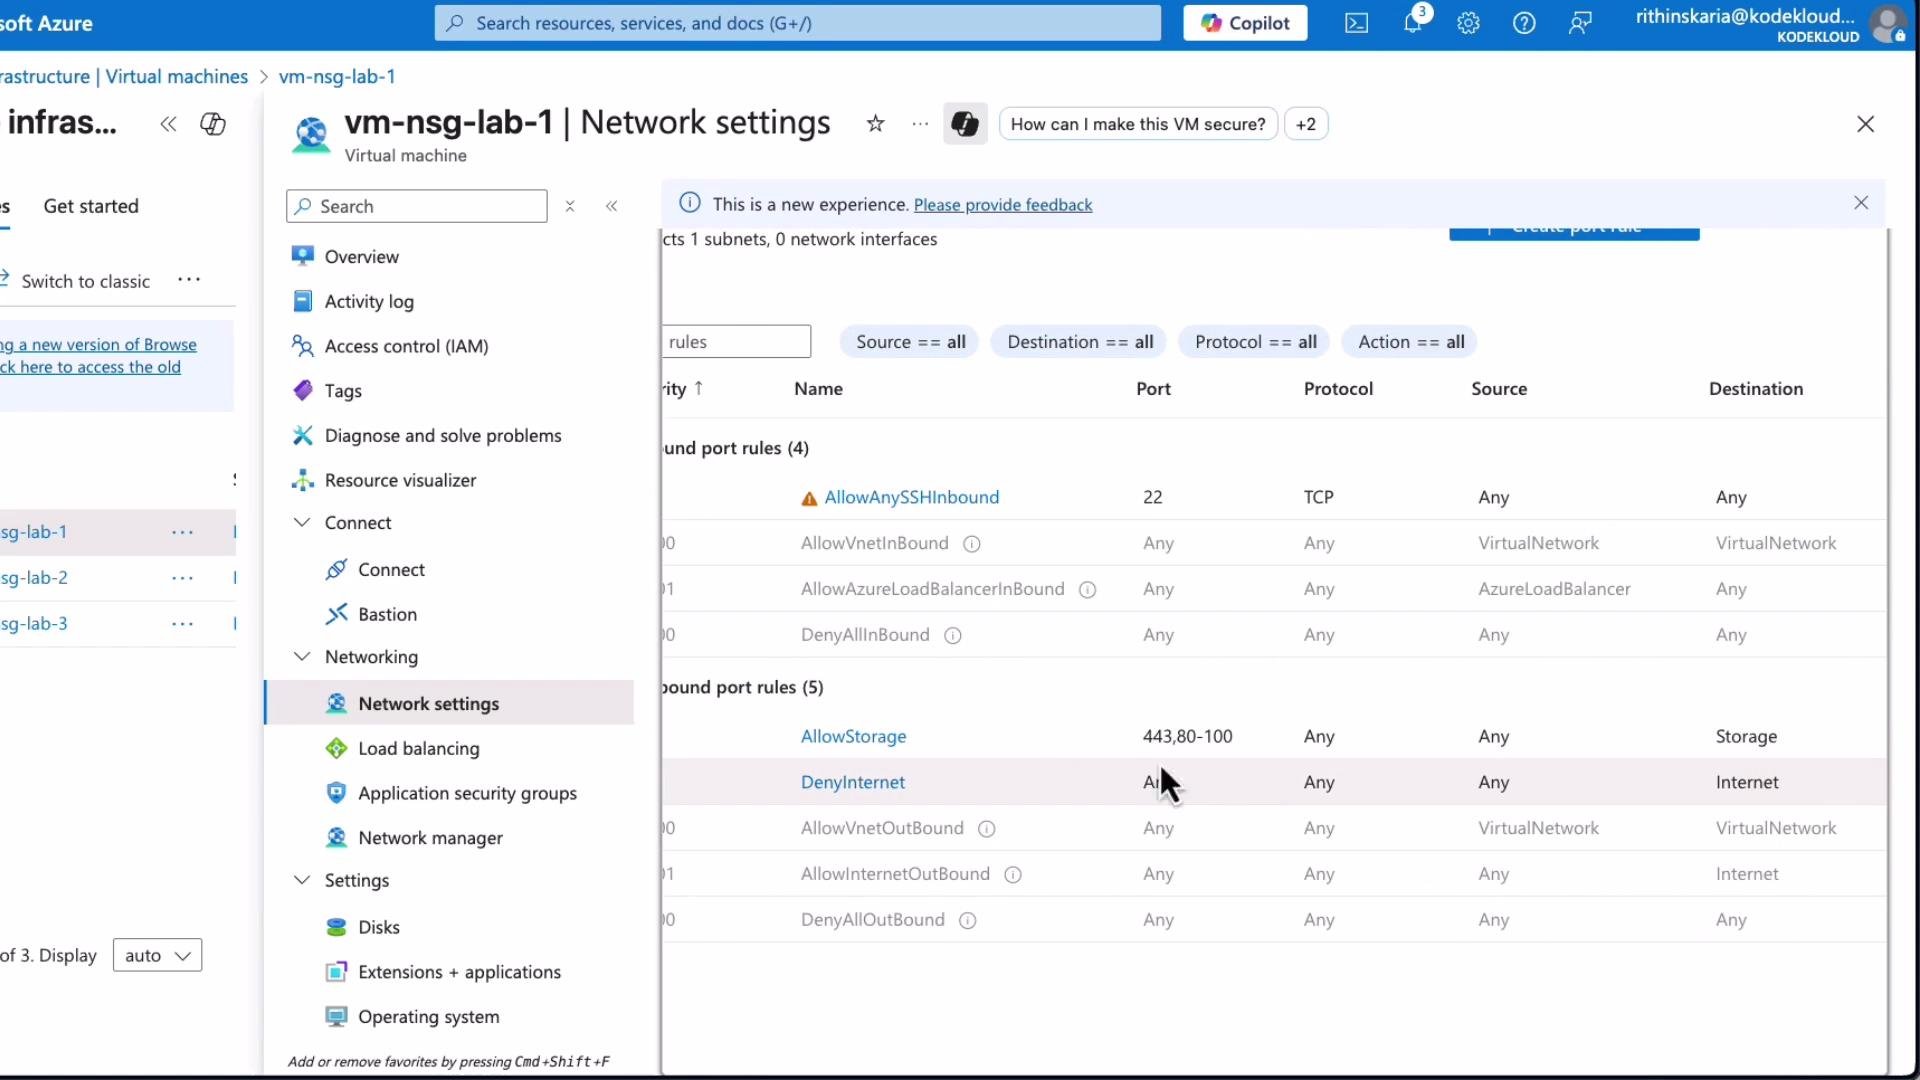Open Application security groups
Image resolution: width=1920 pixels, height=1080 pixels.
467,794
